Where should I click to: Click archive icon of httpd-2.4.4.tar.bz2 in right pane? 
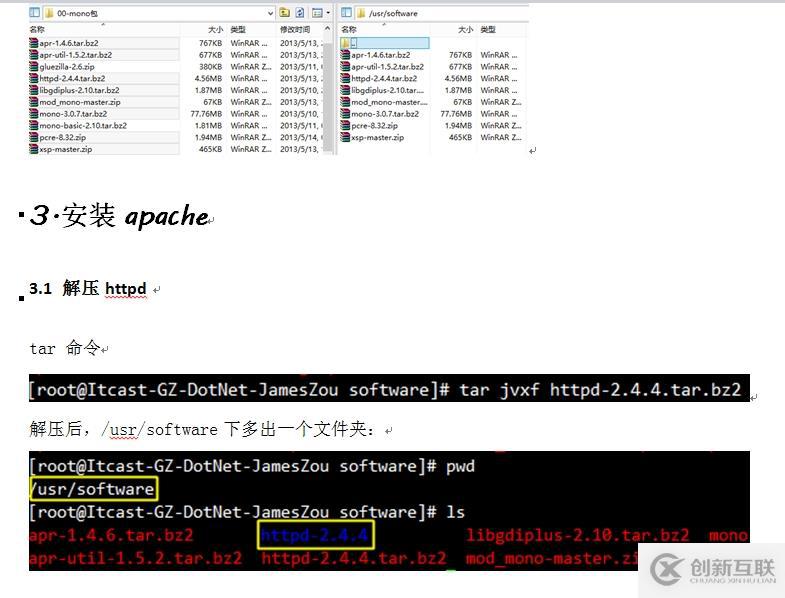click(345, 78)
